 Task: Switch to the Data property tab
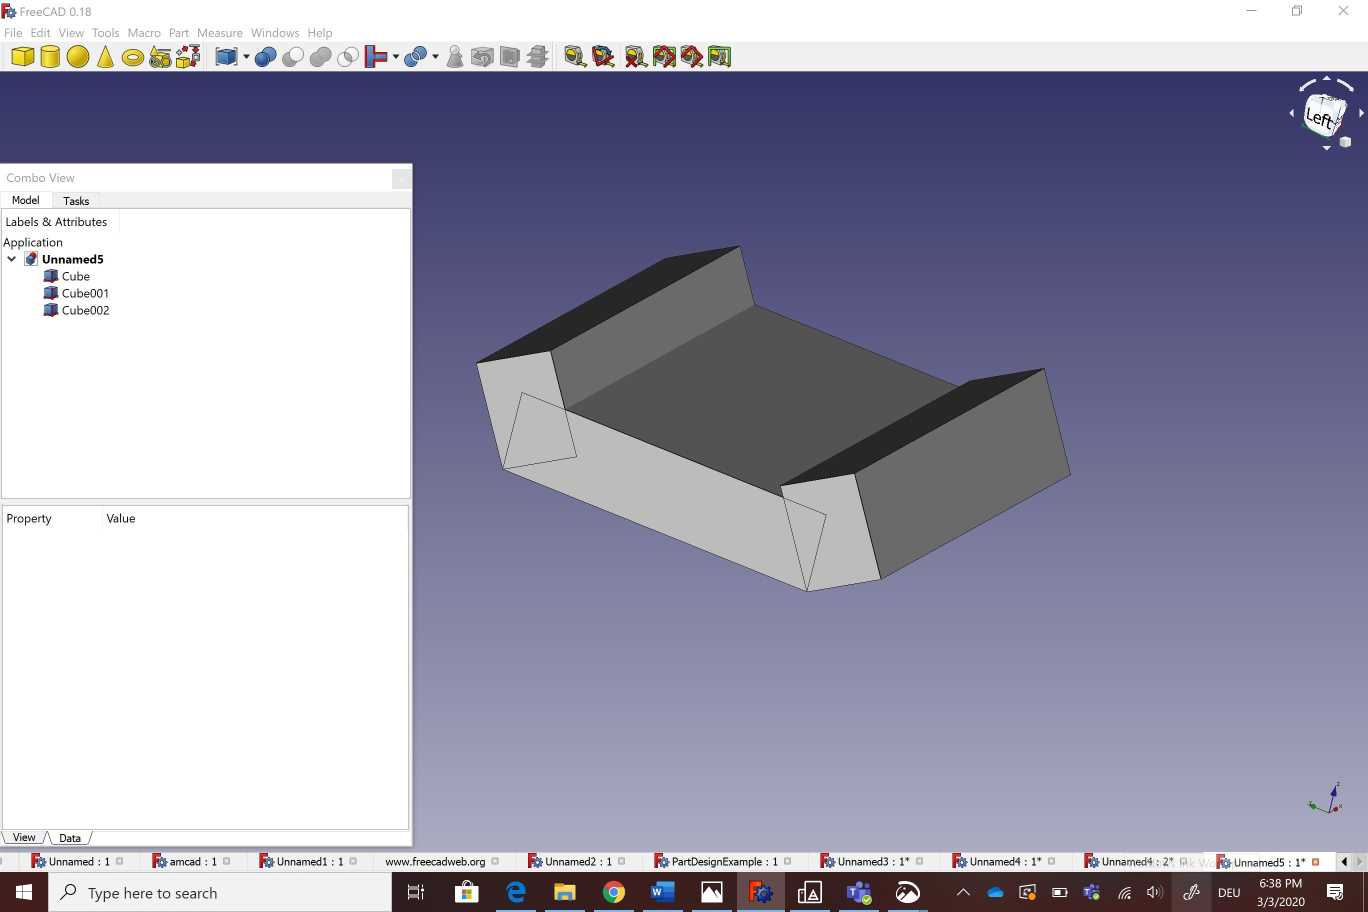pyautogui.click(x=70, y=838)
